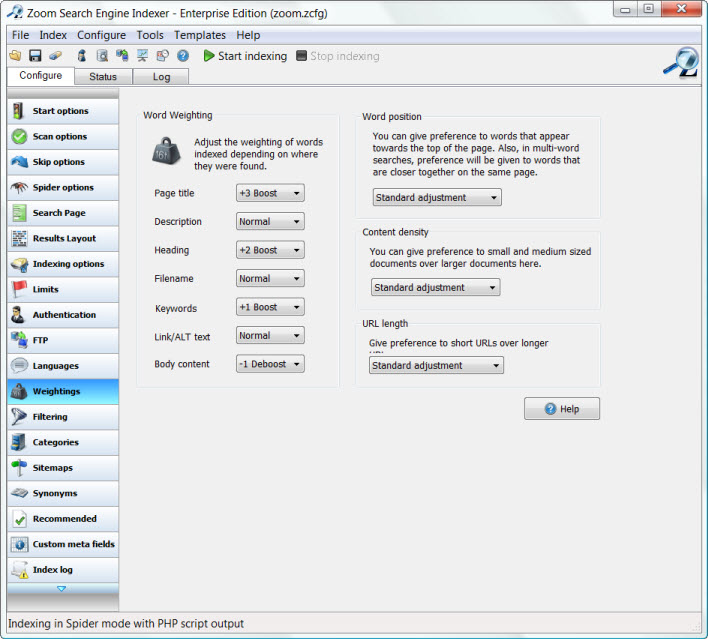Open Authentication via person icon
708x639 pixels.
(x=18, y=315)
